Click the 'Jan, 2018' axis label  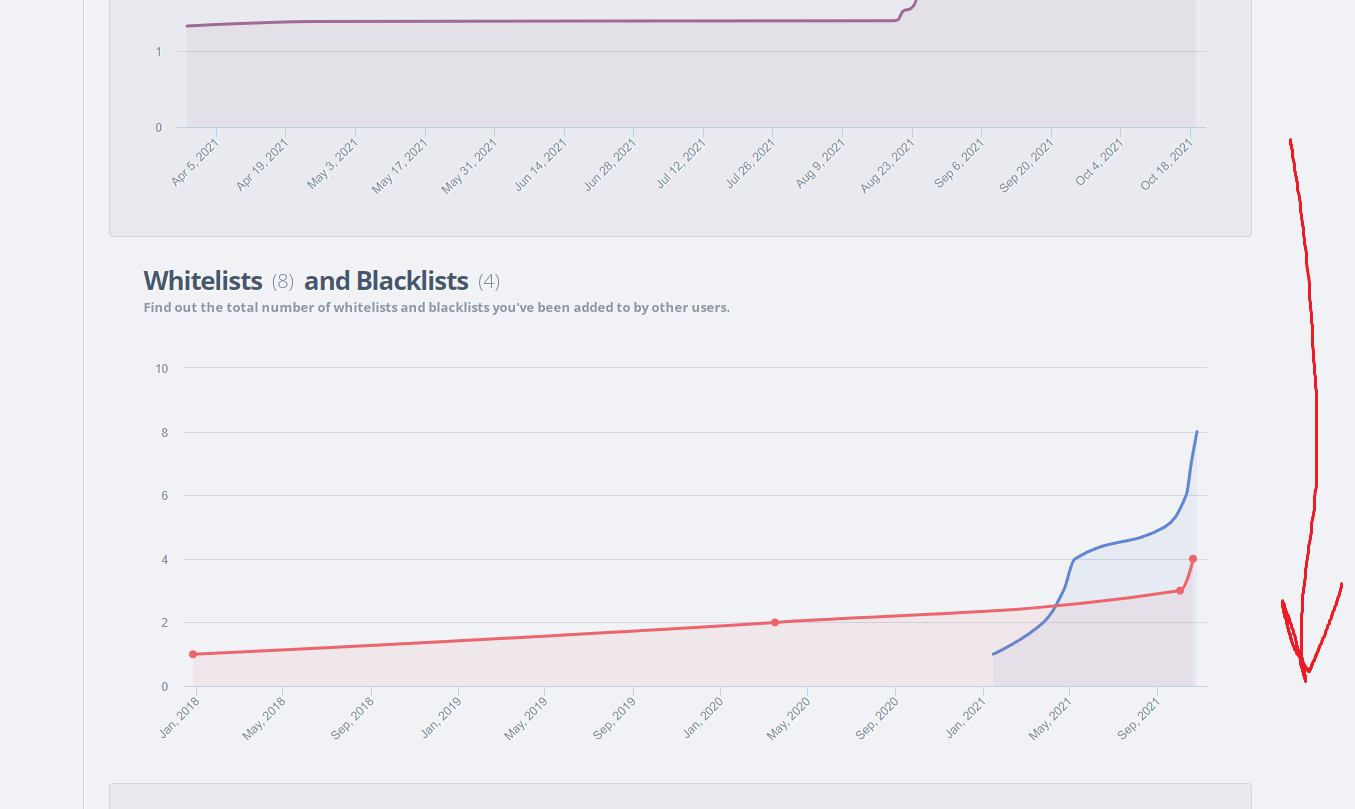(181, 717)
